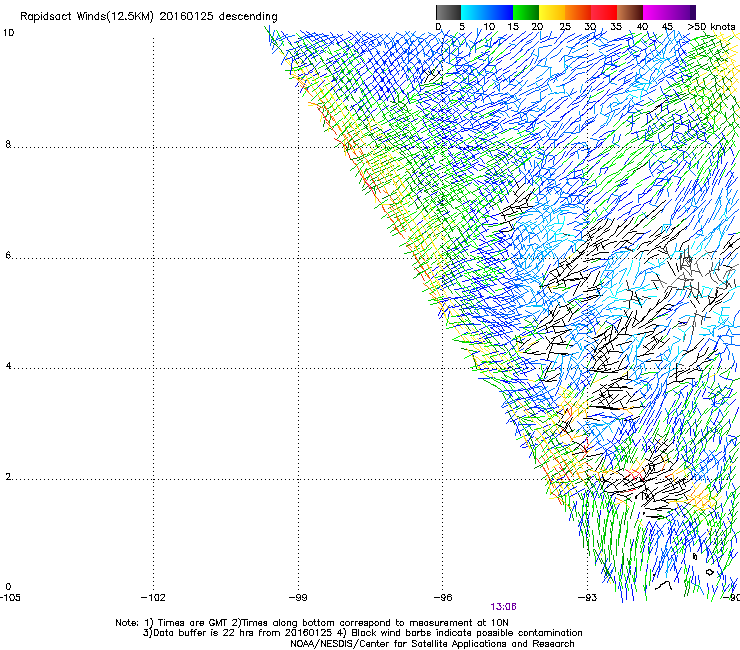Click the -105 longitude axis label

(x=10, y=598)
